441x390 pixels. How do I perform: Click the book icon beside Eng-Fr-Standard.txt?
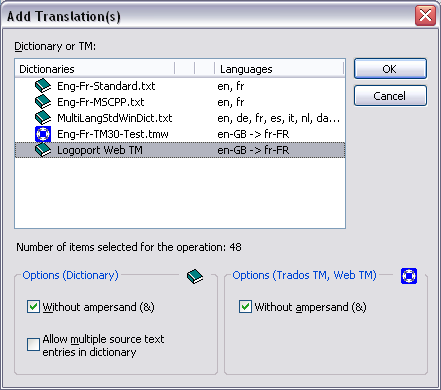click(43, 86)
